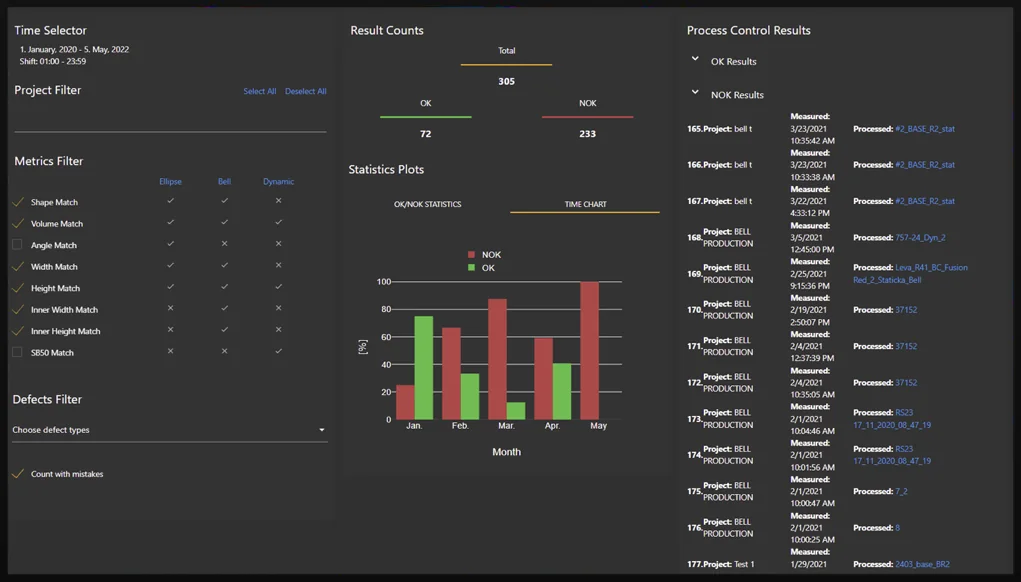This screenshot has height=582, width=1021.
Task: Click Height Match Bell check mark
Action: (224, 286)
